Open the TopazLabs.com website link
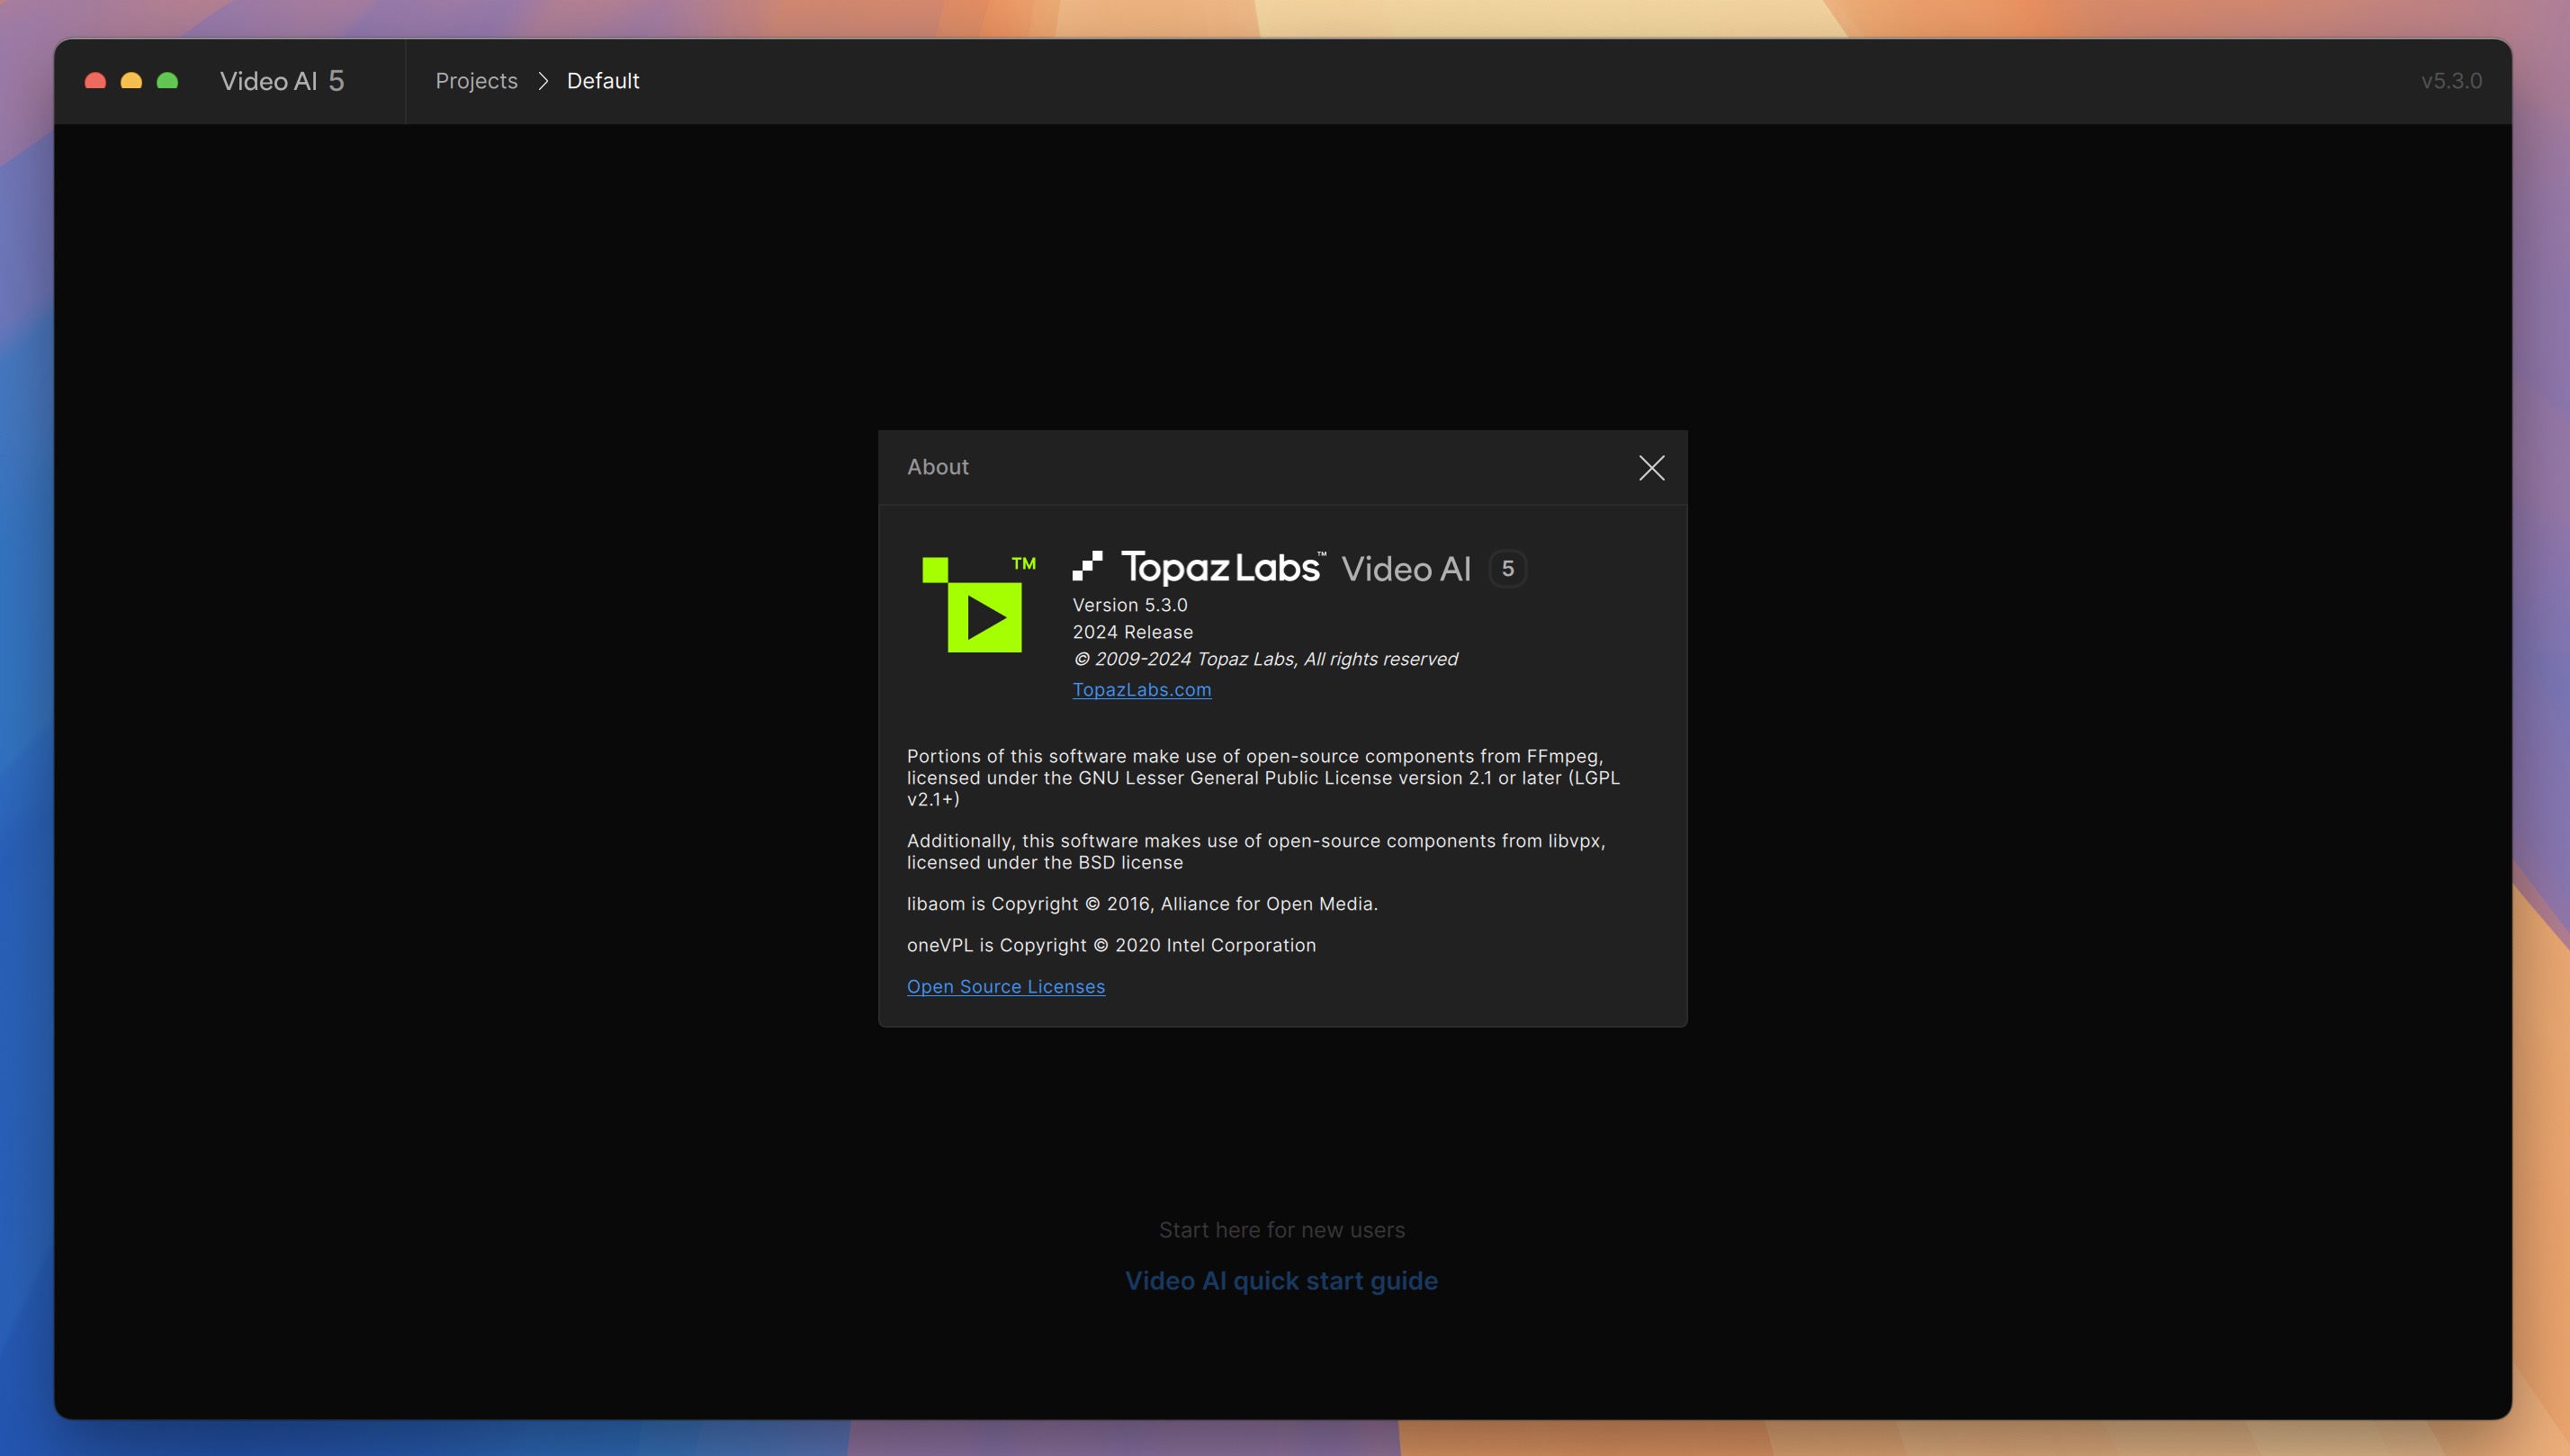 (1142, 688)
